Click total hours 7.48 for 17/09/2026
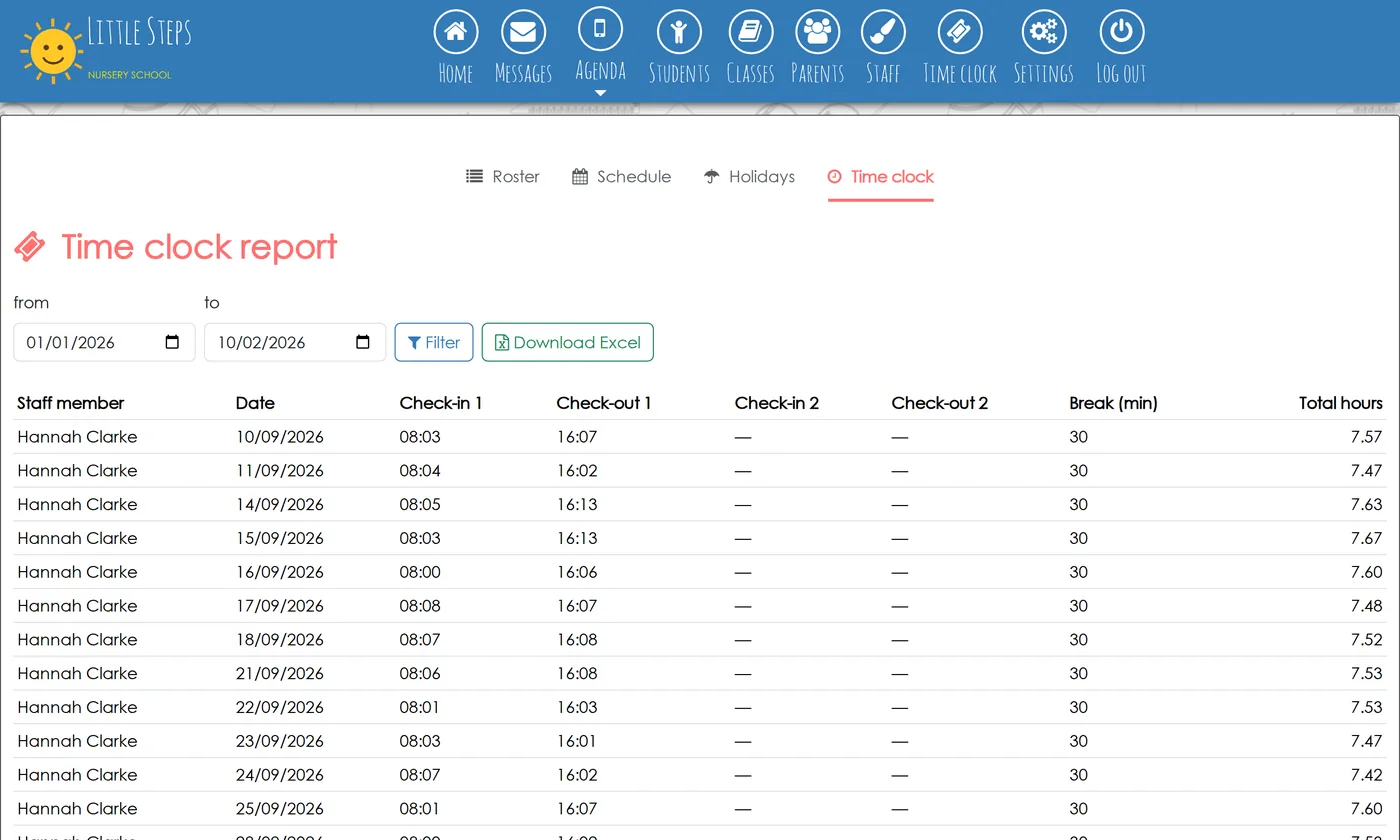 point(1366,606)
